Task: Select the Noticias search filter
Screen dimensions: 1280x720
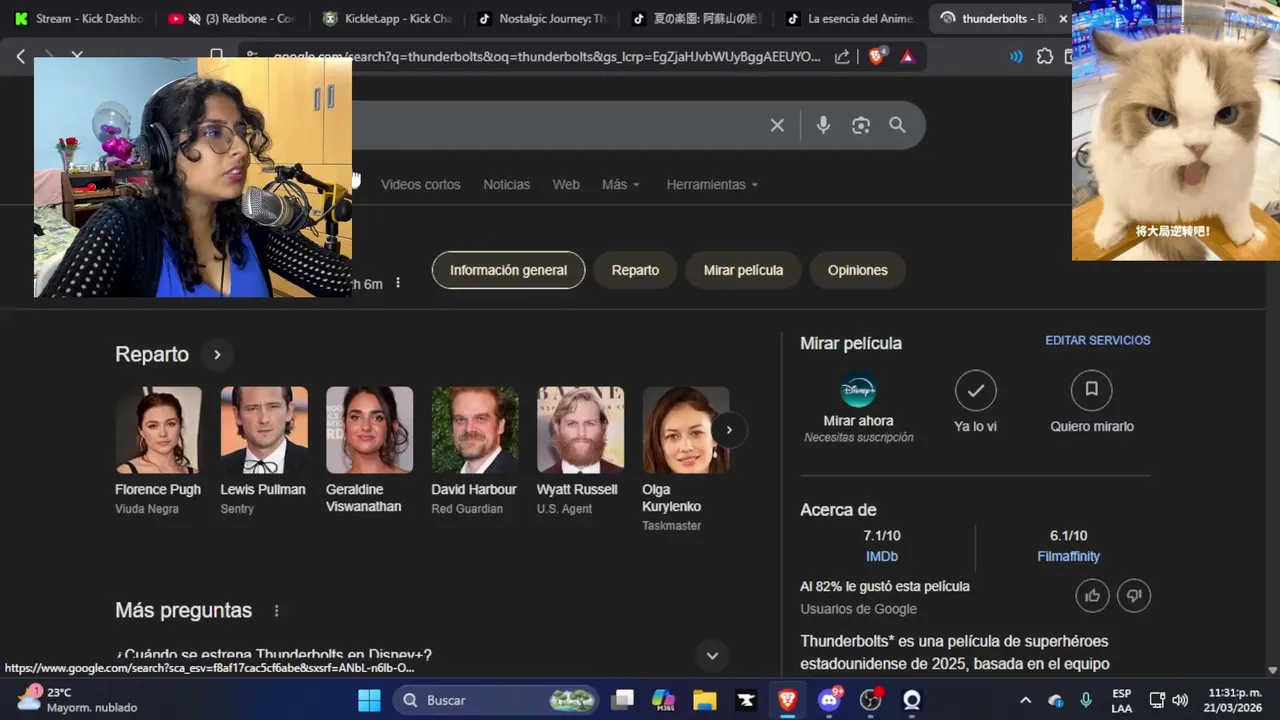Action: 507,185
